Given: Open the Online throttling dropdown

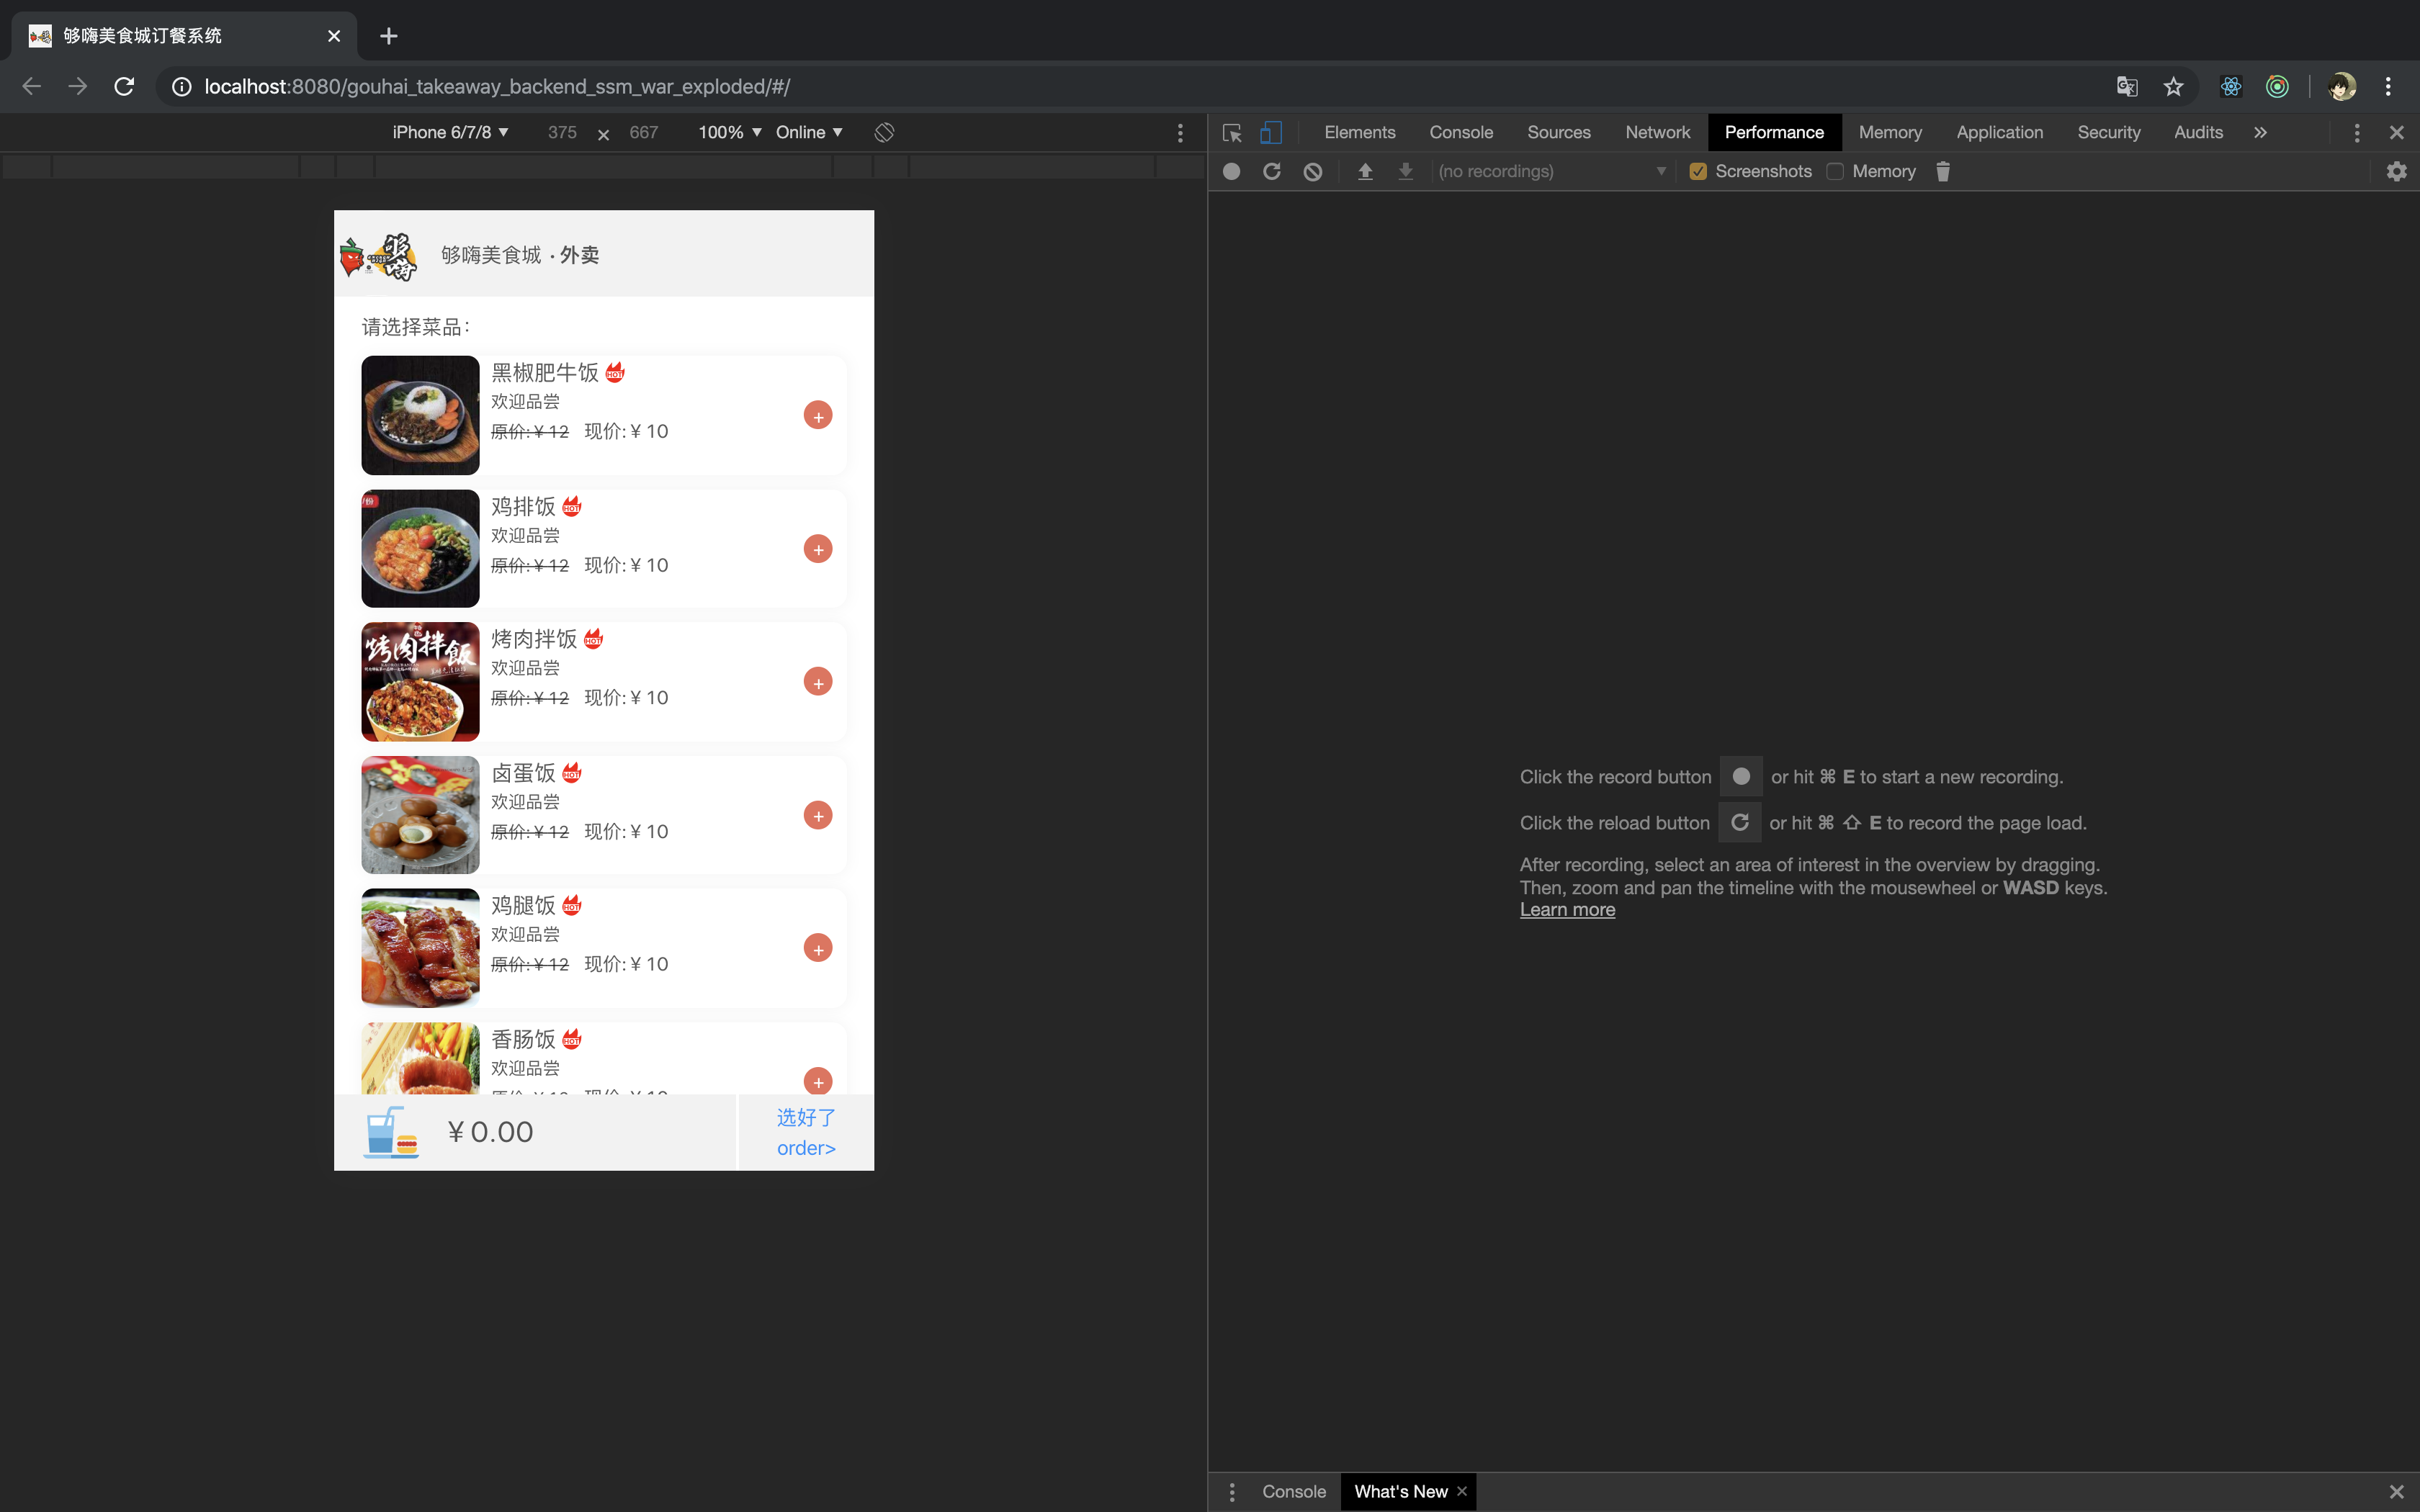Looking at the screenshot, I should (x=808, y=133).
